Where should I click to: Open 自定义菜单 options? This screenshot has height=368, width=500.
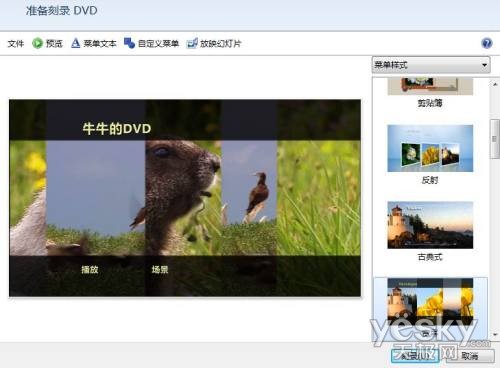[158, 44]
